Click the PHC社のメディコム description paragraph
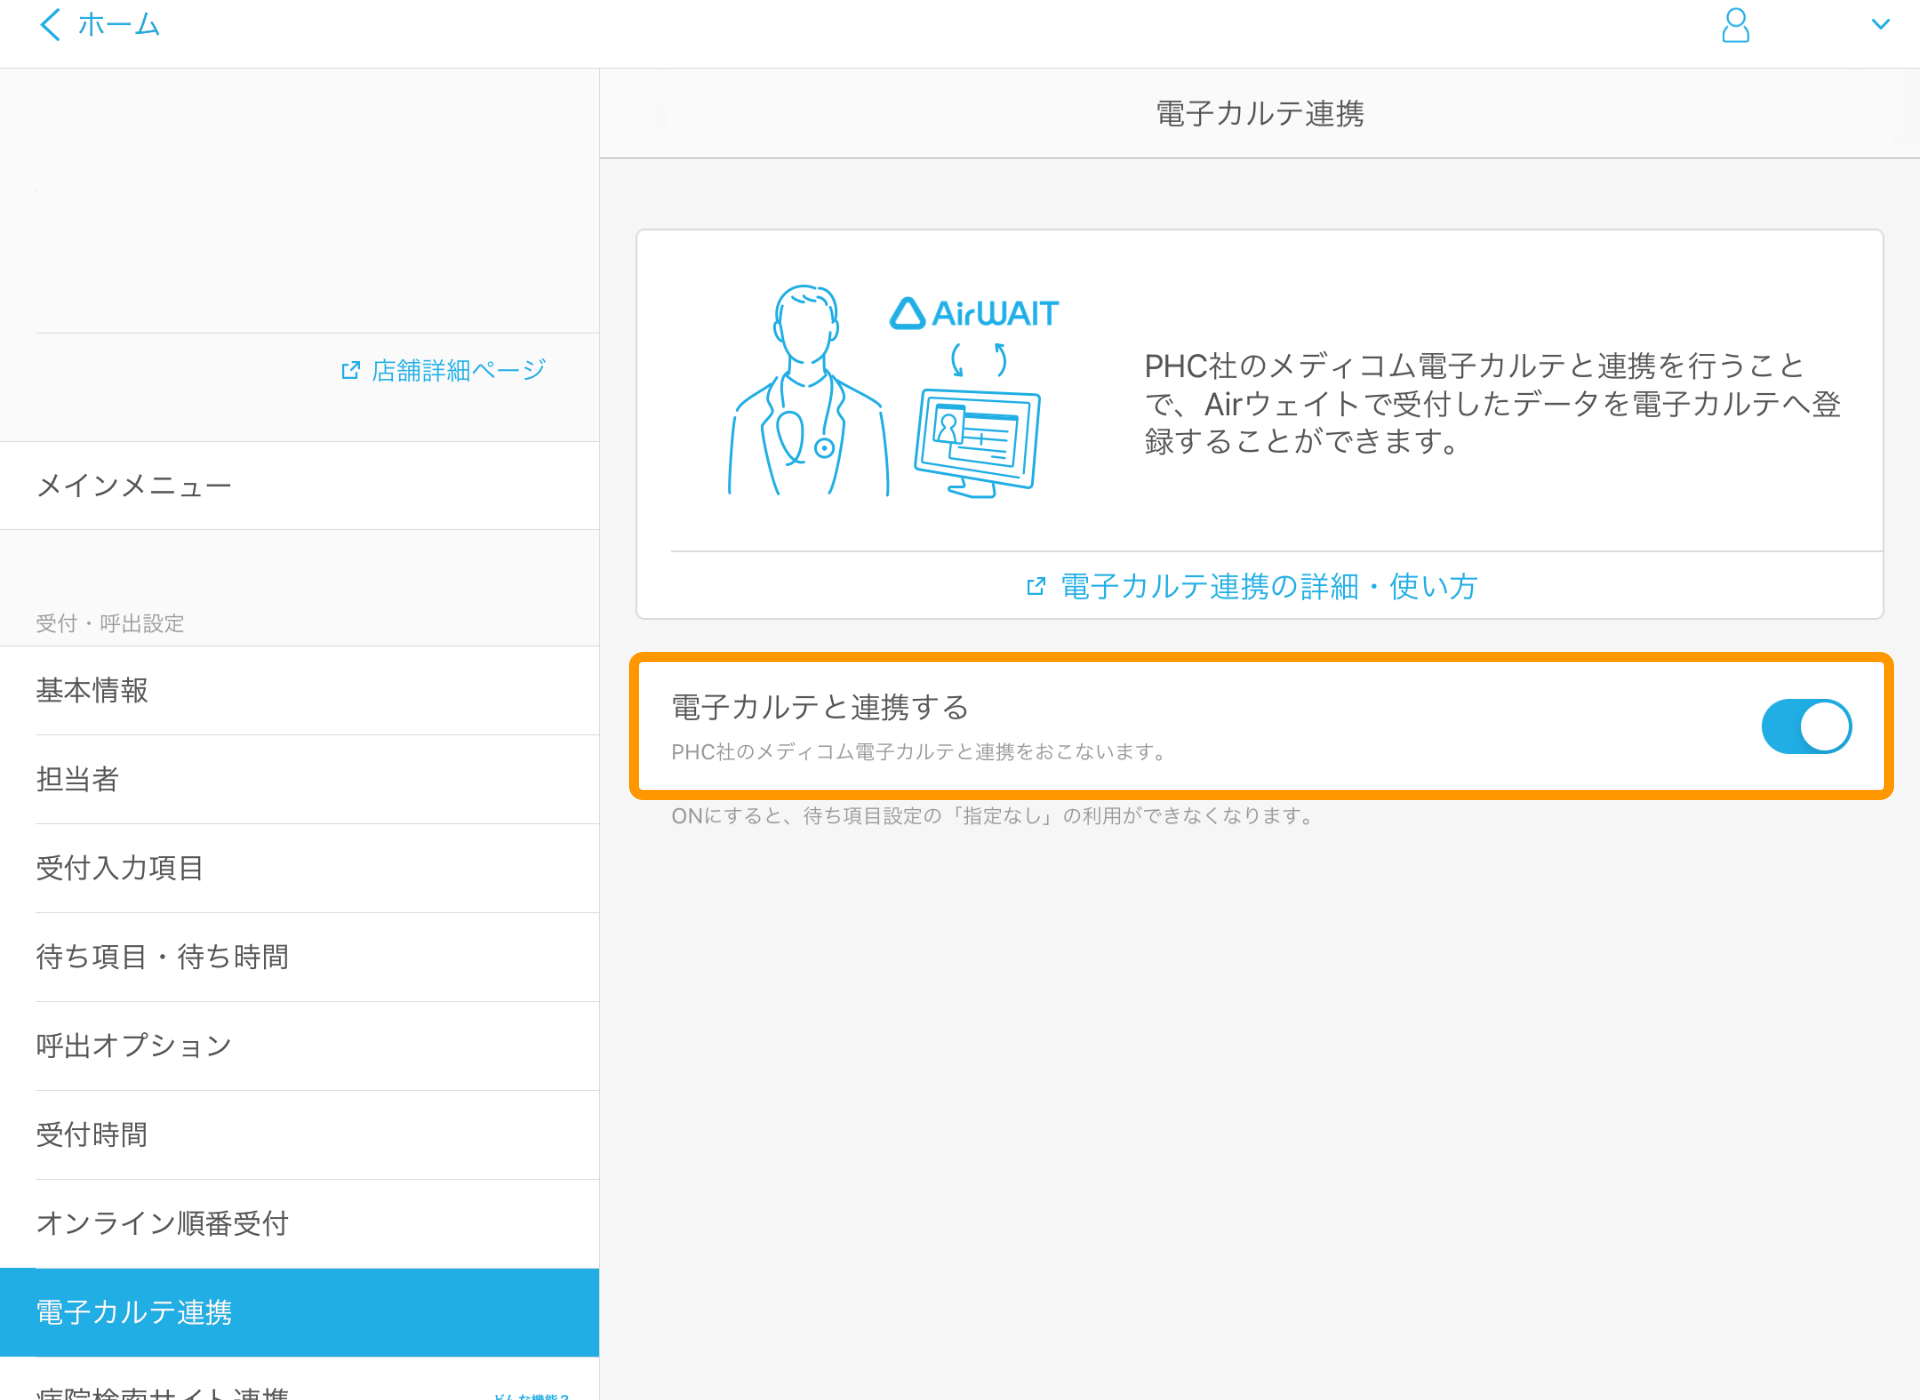 (1492, 403)
